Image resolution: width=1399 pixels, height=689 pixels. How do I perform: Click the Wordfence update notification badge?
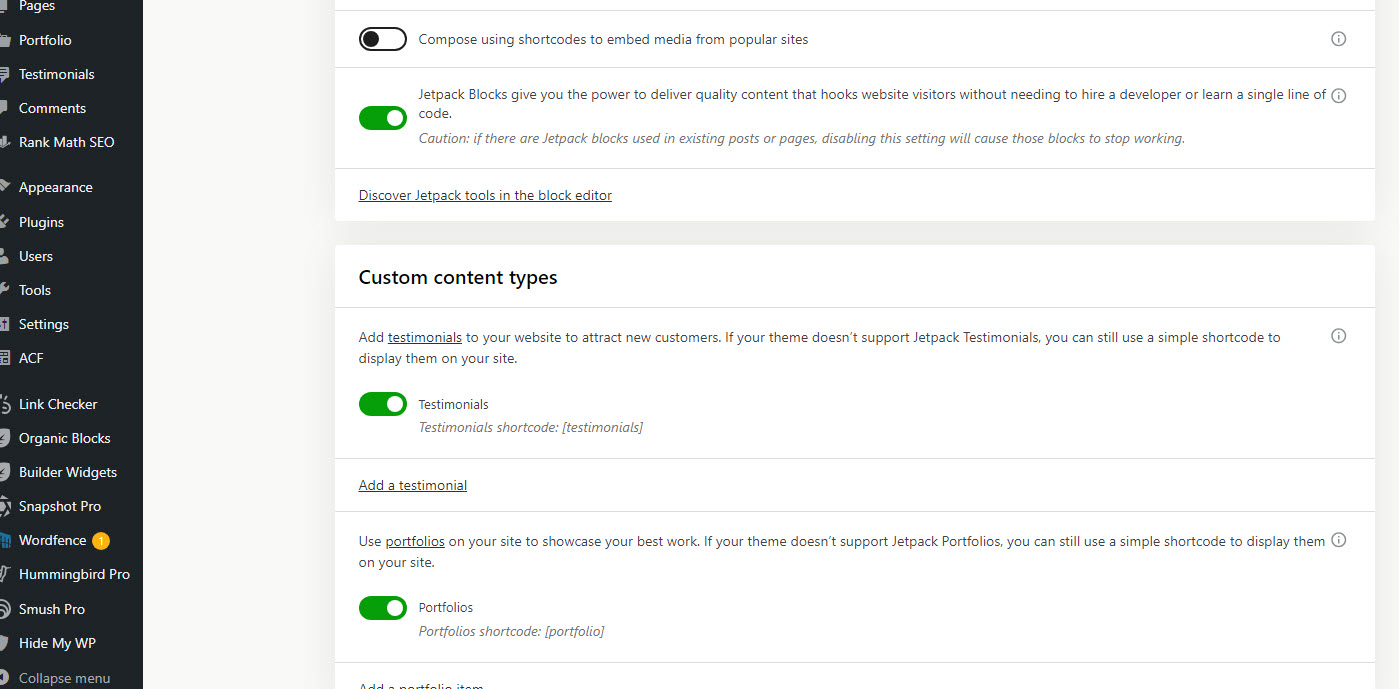101,541
